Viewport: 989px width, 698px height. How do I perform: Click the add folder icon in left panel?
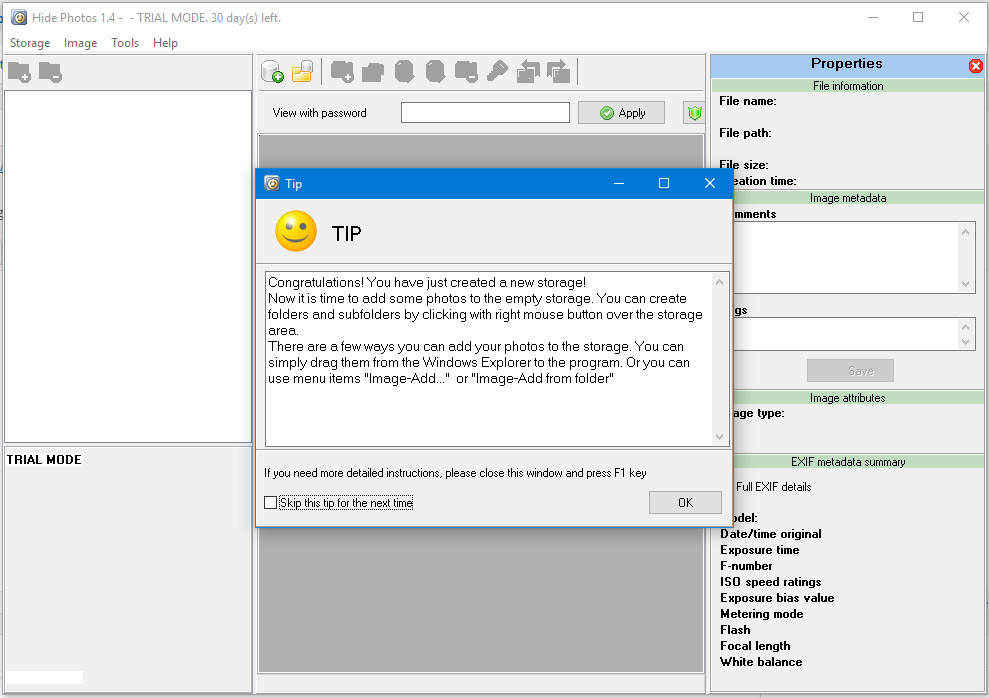(19, 72)
